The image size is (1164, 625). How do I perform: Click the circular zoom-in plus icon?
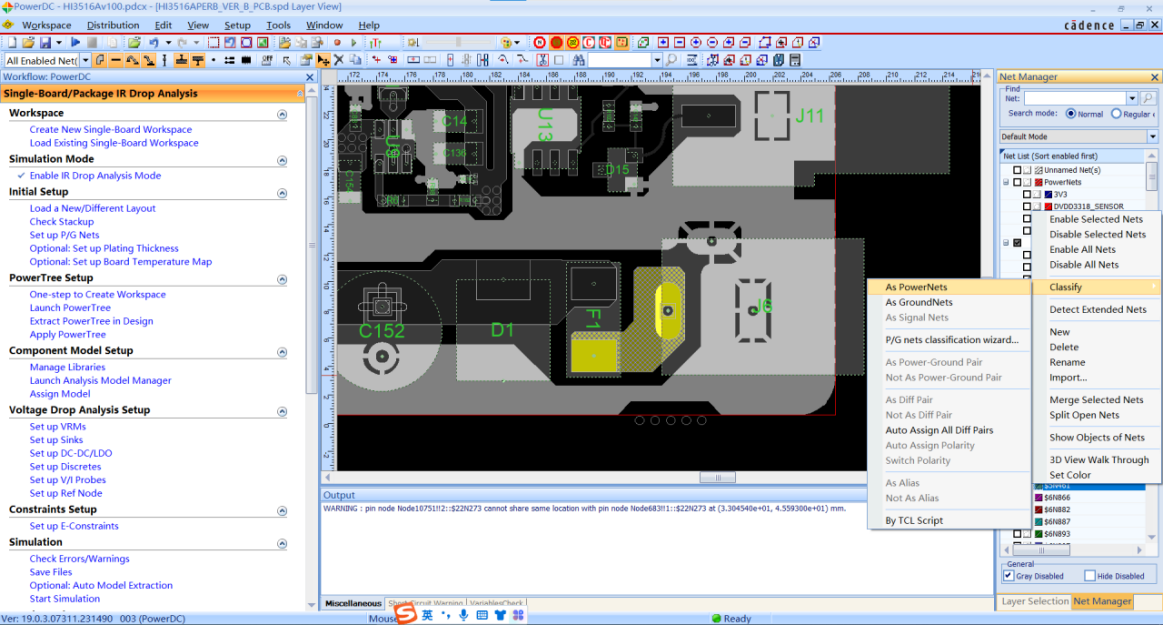pos(696,42)
